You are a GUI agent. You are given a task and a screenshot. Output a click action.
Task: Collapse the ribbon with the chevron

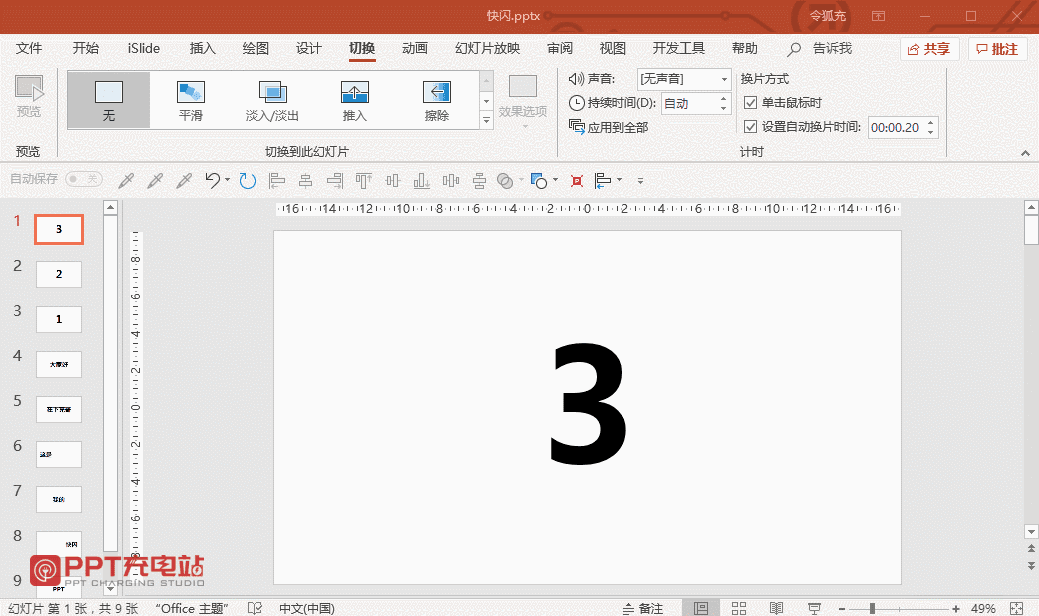tap(1025, 153)
